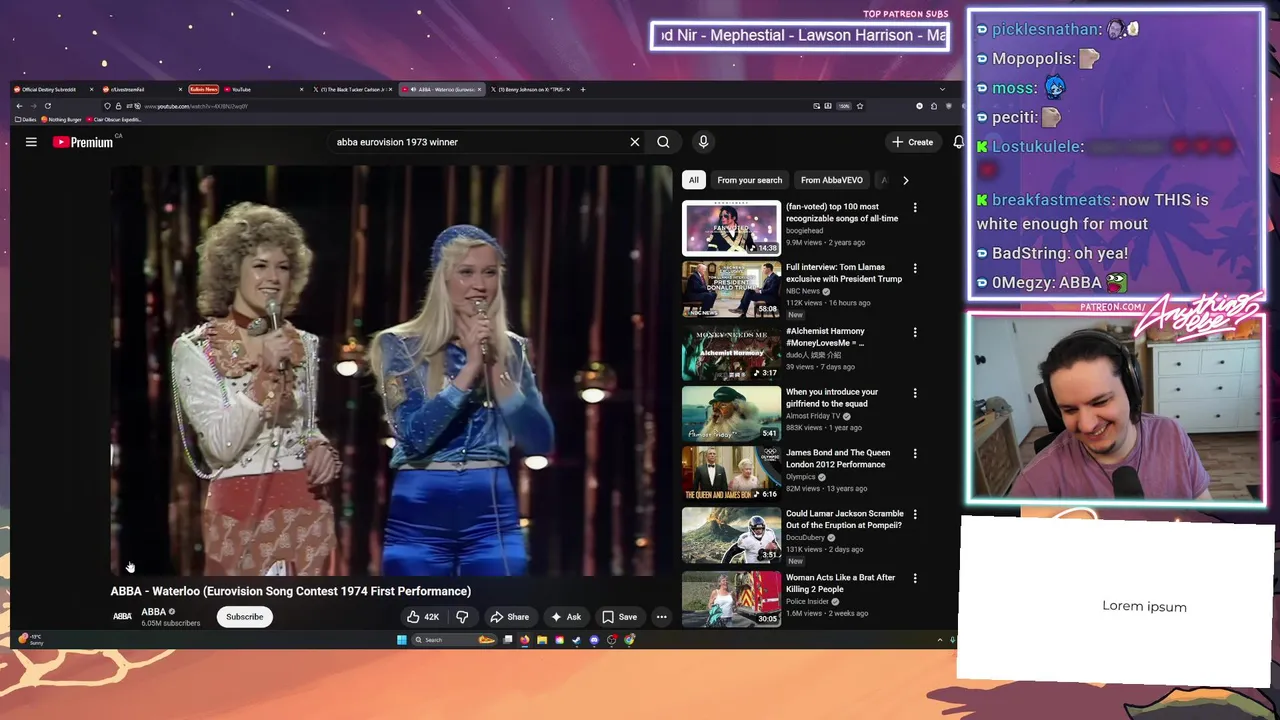Share the ABBA Waterloo video
Viewport: 1280px width, 720px height.
coord(509,617)
